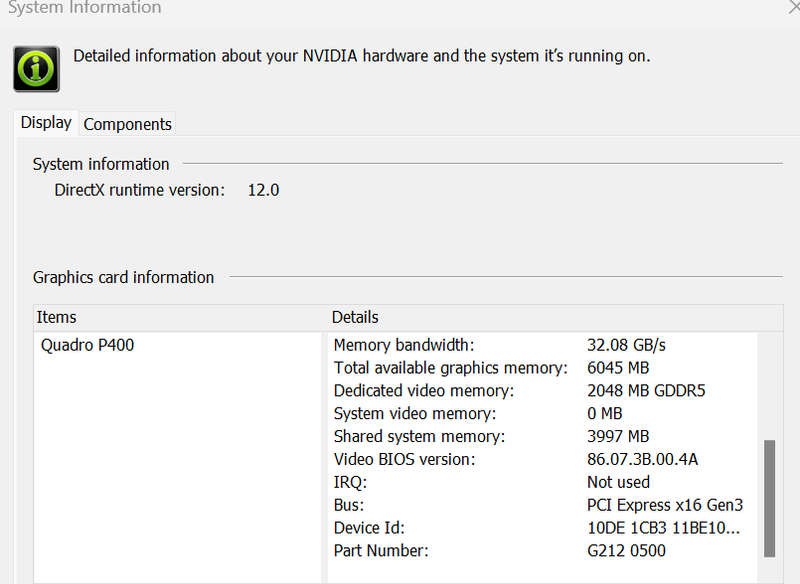This screenshot has height=584, width=800.
Task: Click the Total available graphics memory: label
Action: click(451, 368)
